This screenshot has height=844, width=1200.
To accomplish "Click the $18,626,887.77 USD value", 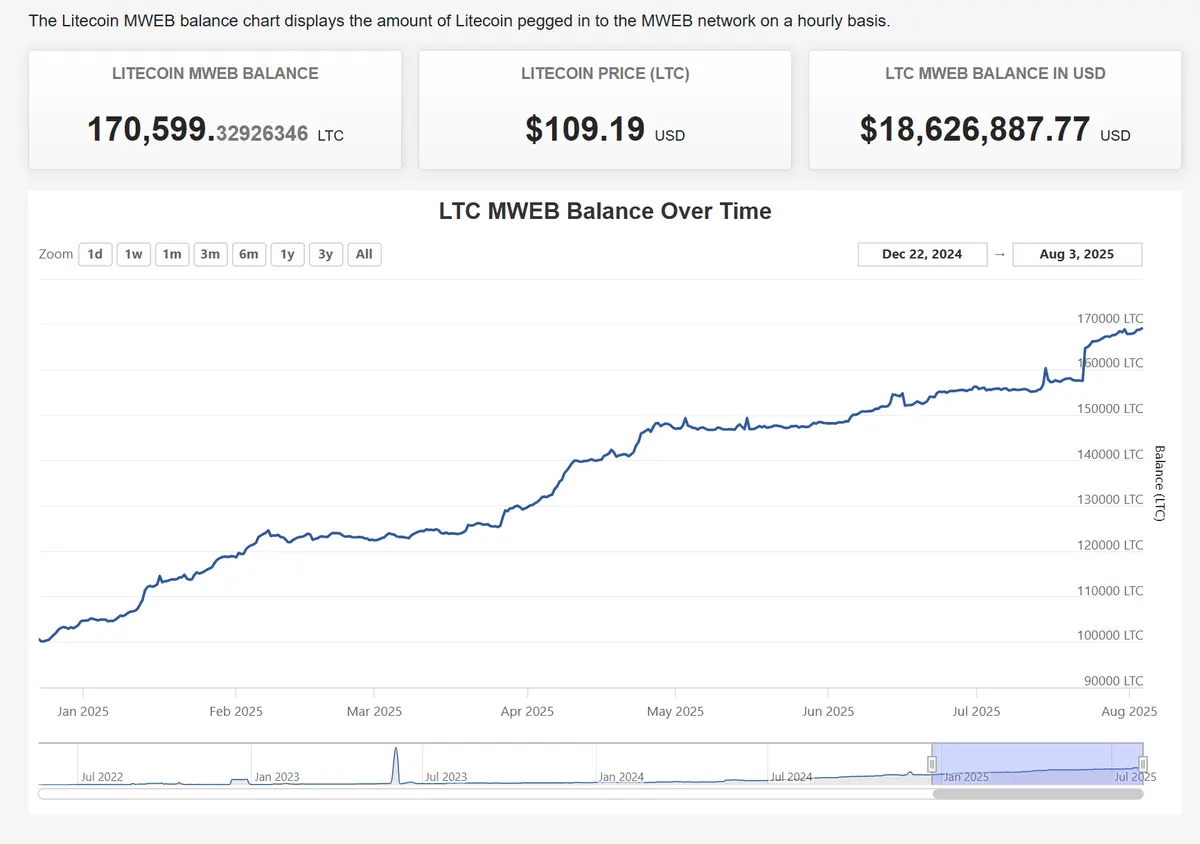I will pos(995,129).
